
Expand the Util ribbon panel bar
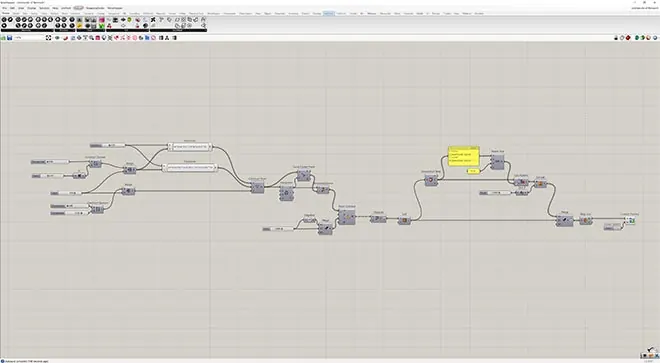(127, 30)
